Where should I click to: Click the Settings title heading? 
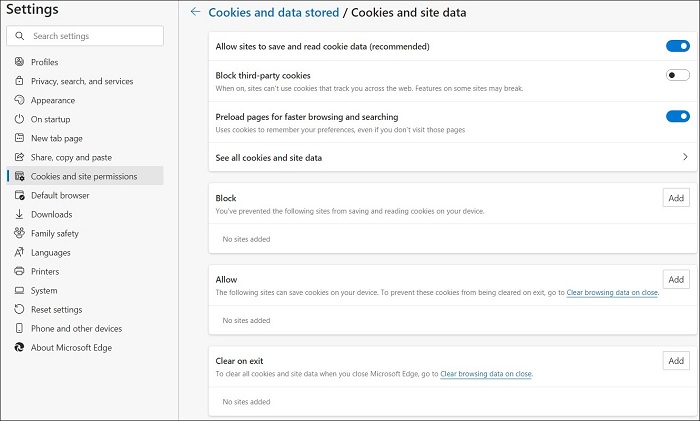32,9
